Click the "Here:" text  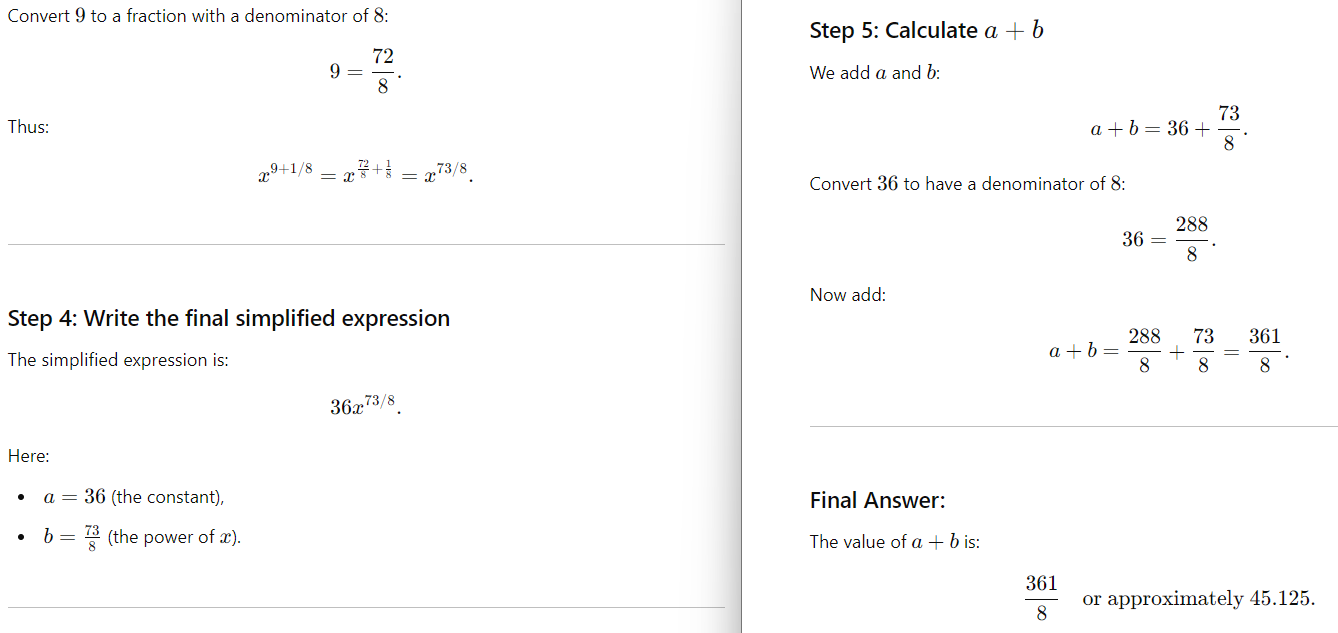pos(29,456)
